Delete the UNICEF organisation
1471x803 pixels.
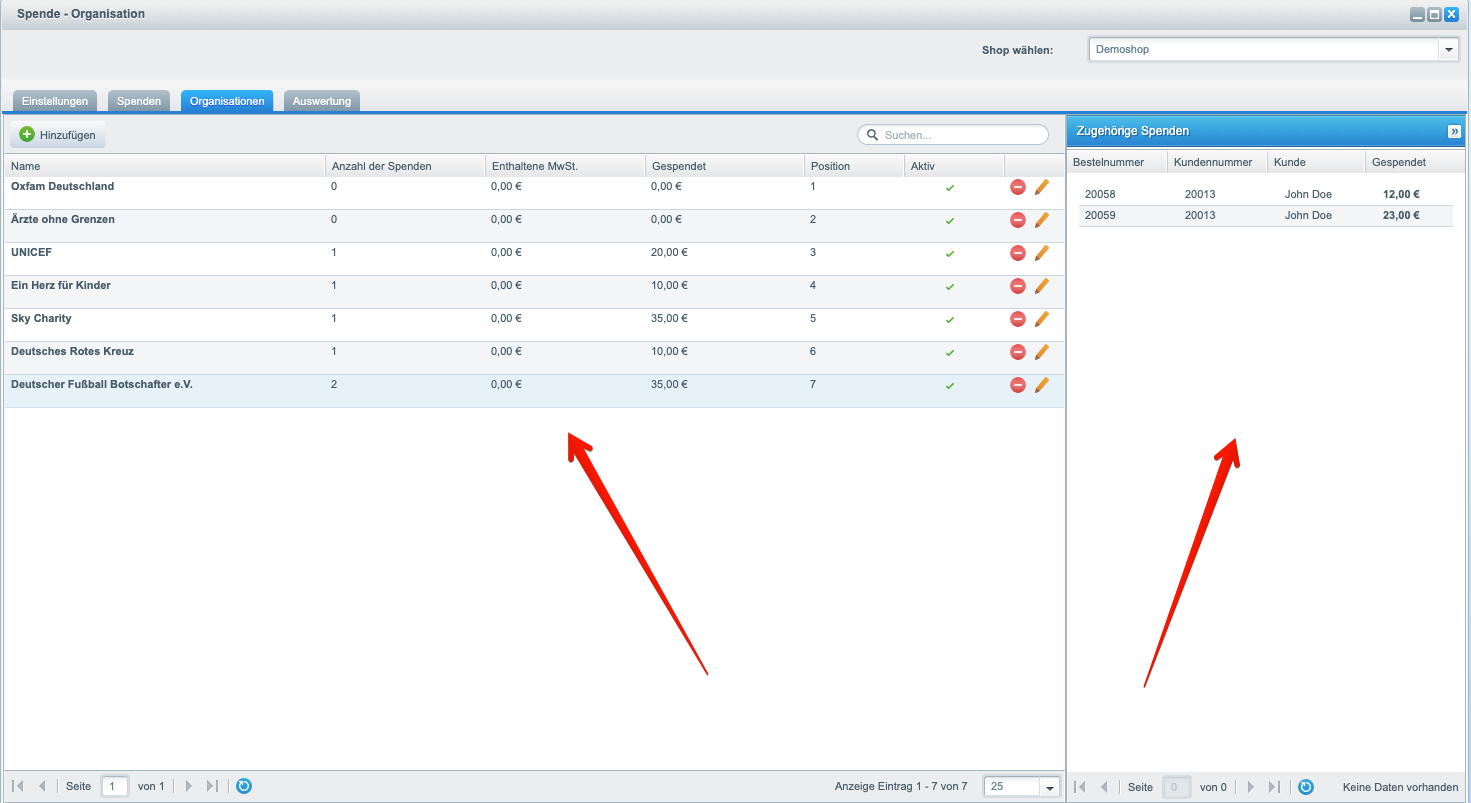[x=1018, y=253]
